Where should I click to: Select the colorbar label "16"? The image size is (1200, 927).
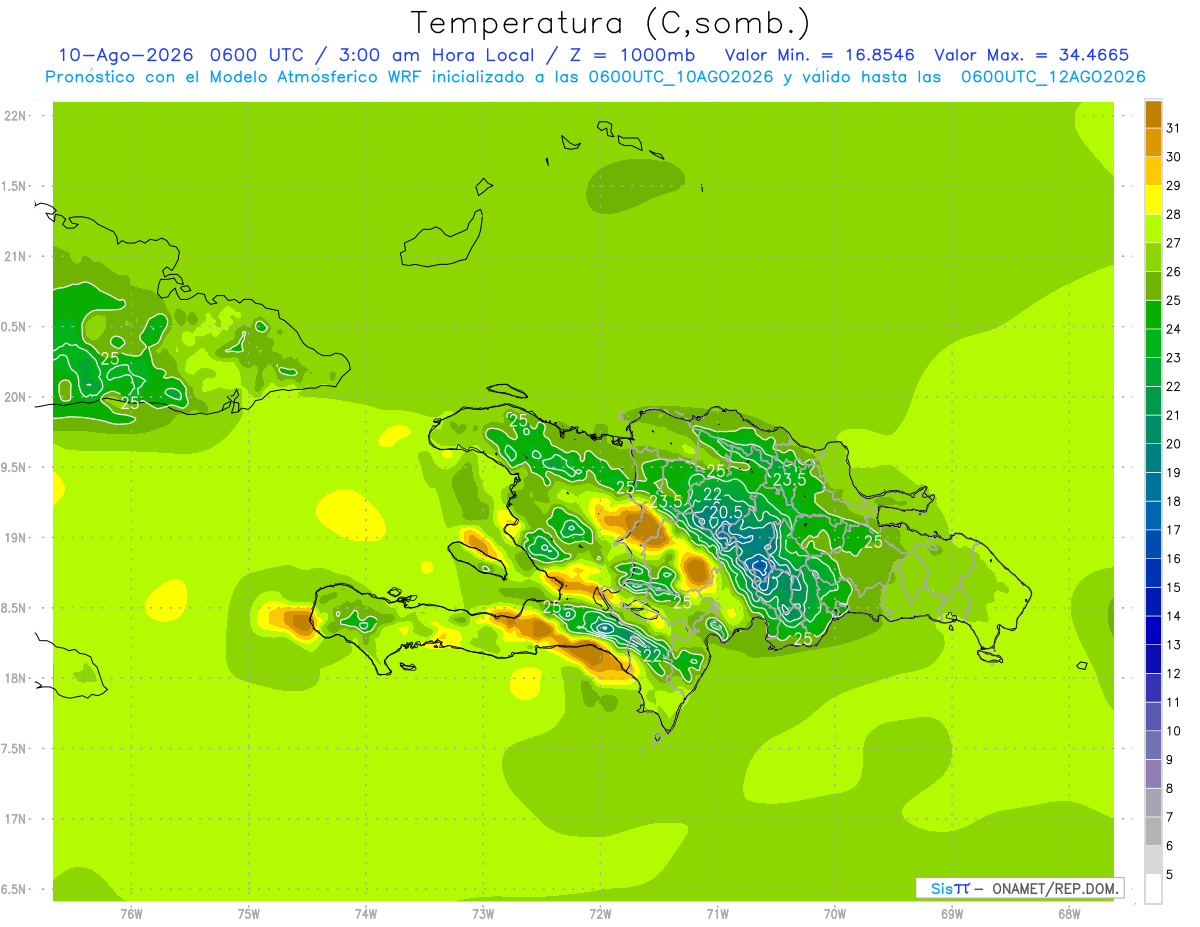1173,559
